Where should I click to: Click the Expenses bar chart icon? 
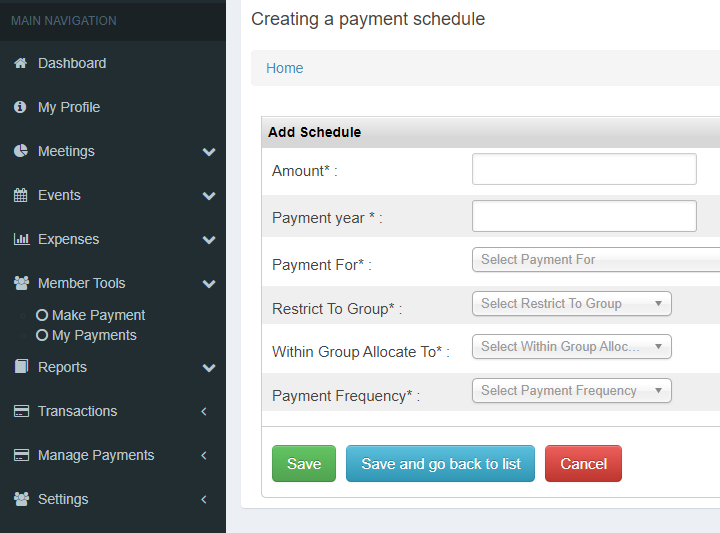pyautogui.click(x=21, y=239)
